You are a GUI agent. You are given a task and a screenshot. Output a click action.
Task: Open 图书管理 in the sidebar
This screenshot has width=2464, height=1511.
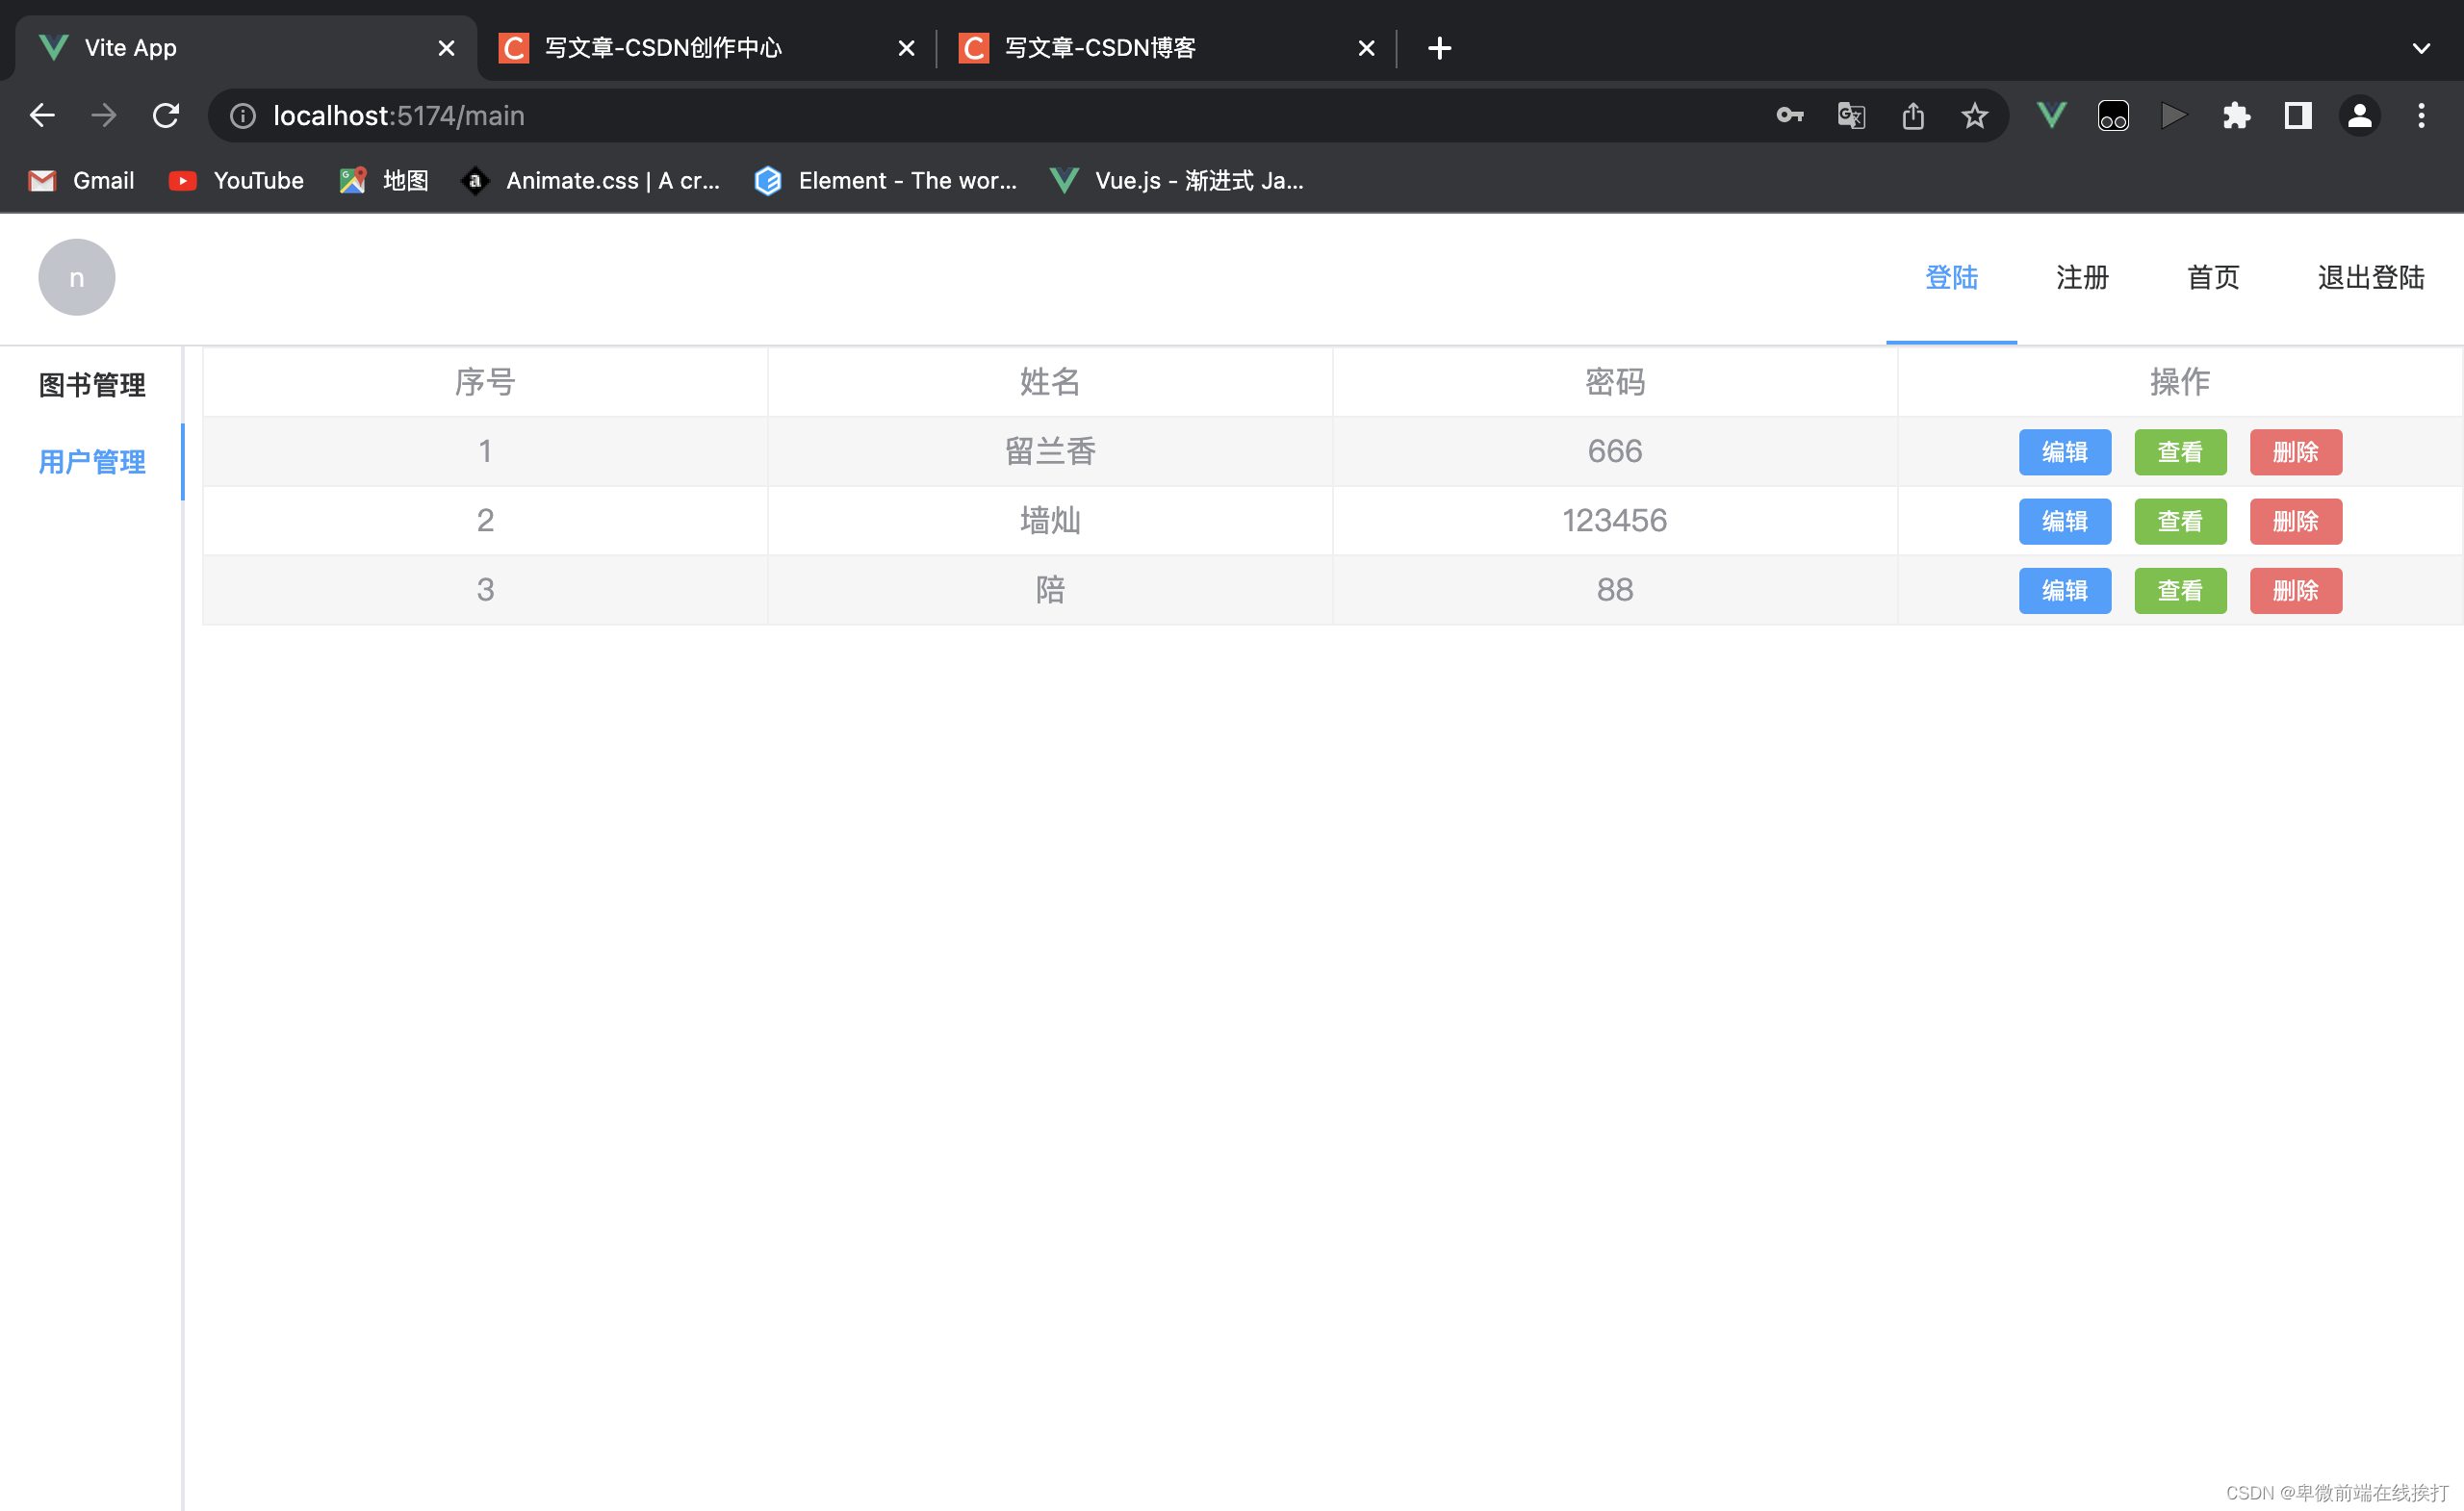(92, 385)
